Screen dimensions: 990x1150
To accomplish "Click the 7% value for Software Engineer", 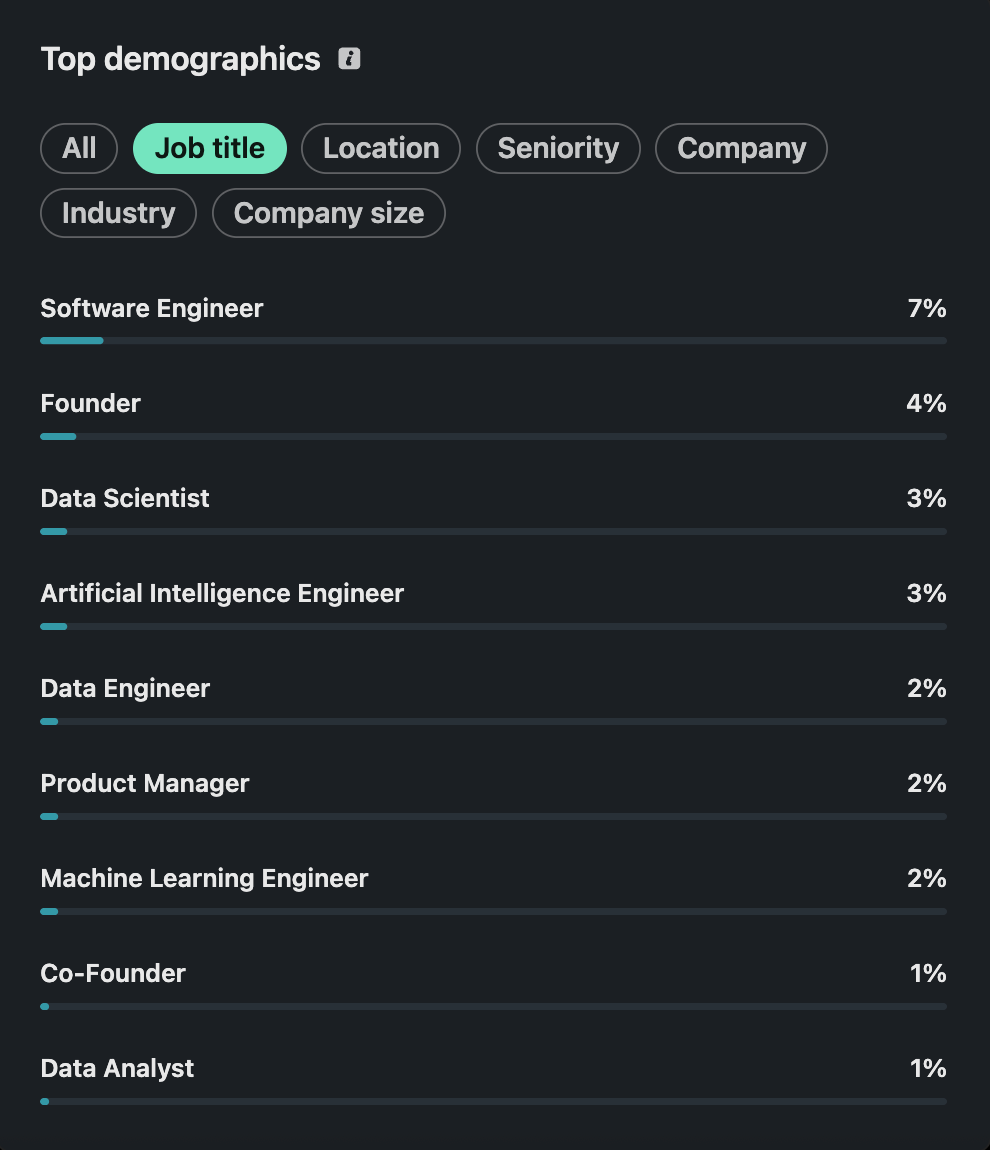I will 927,309.
